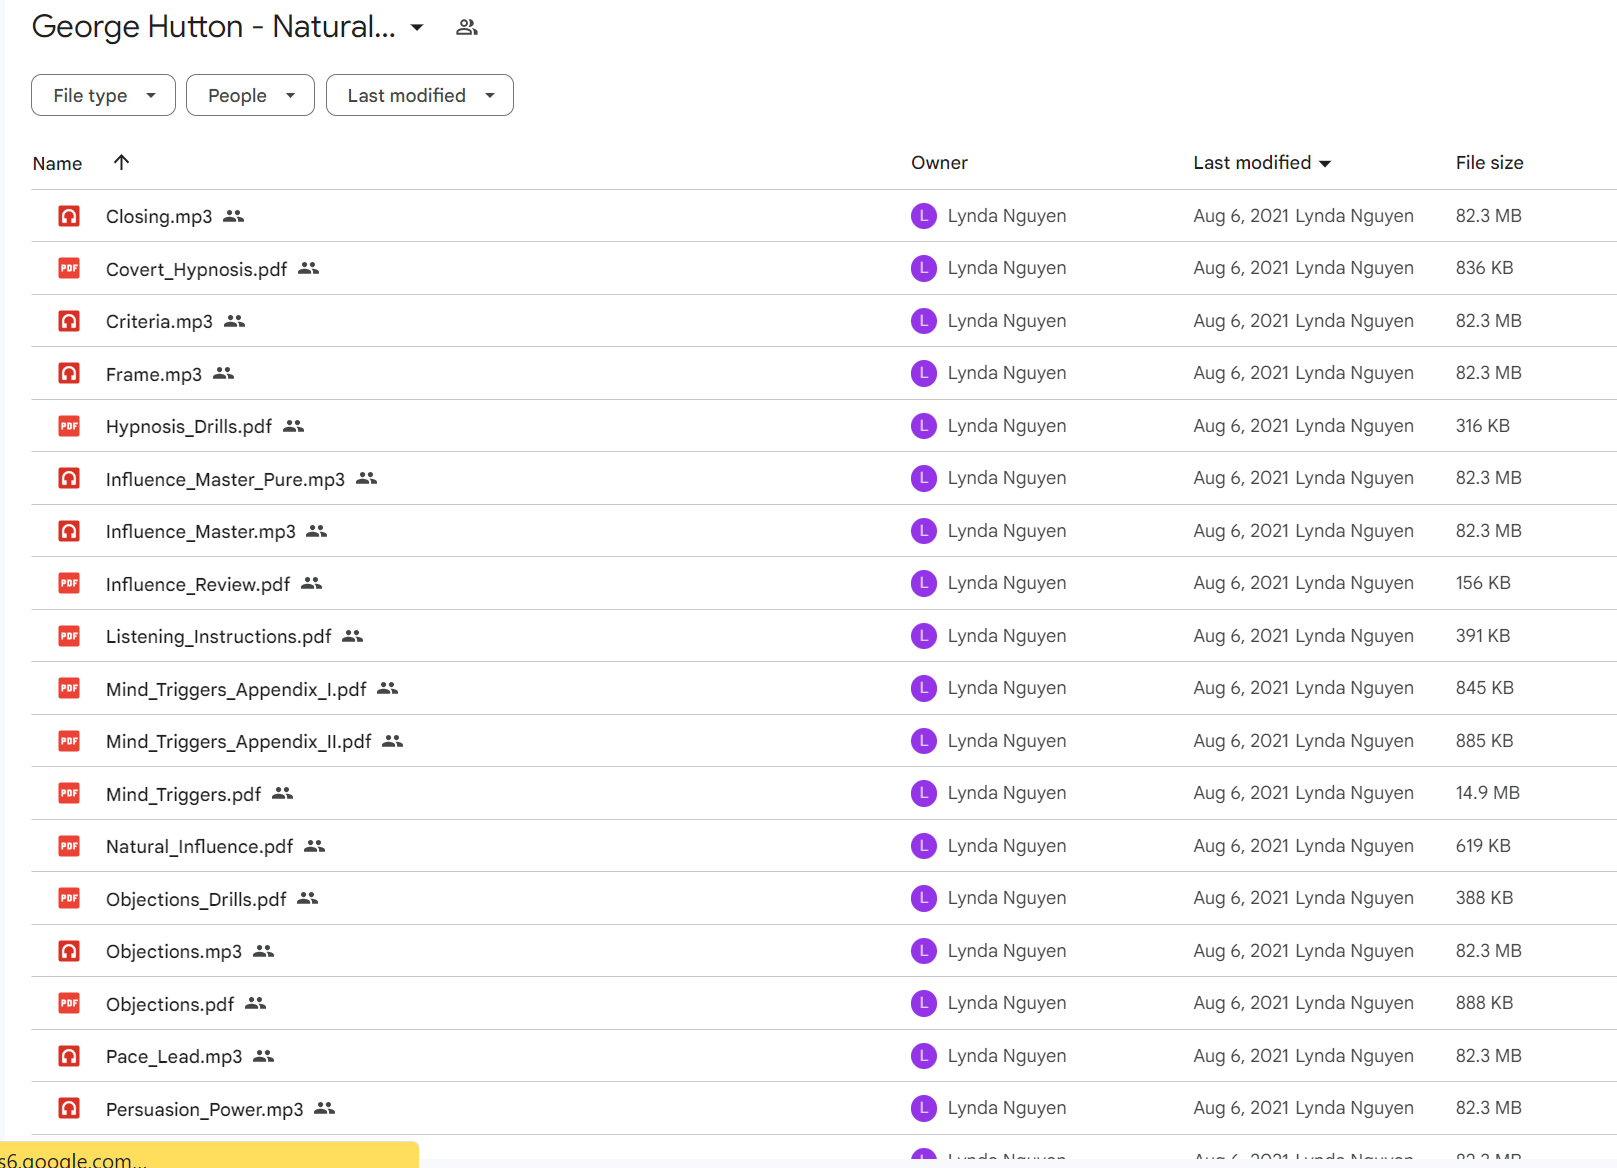
Task: Click the 316 KB file size value
Action: pos(1483,426)
